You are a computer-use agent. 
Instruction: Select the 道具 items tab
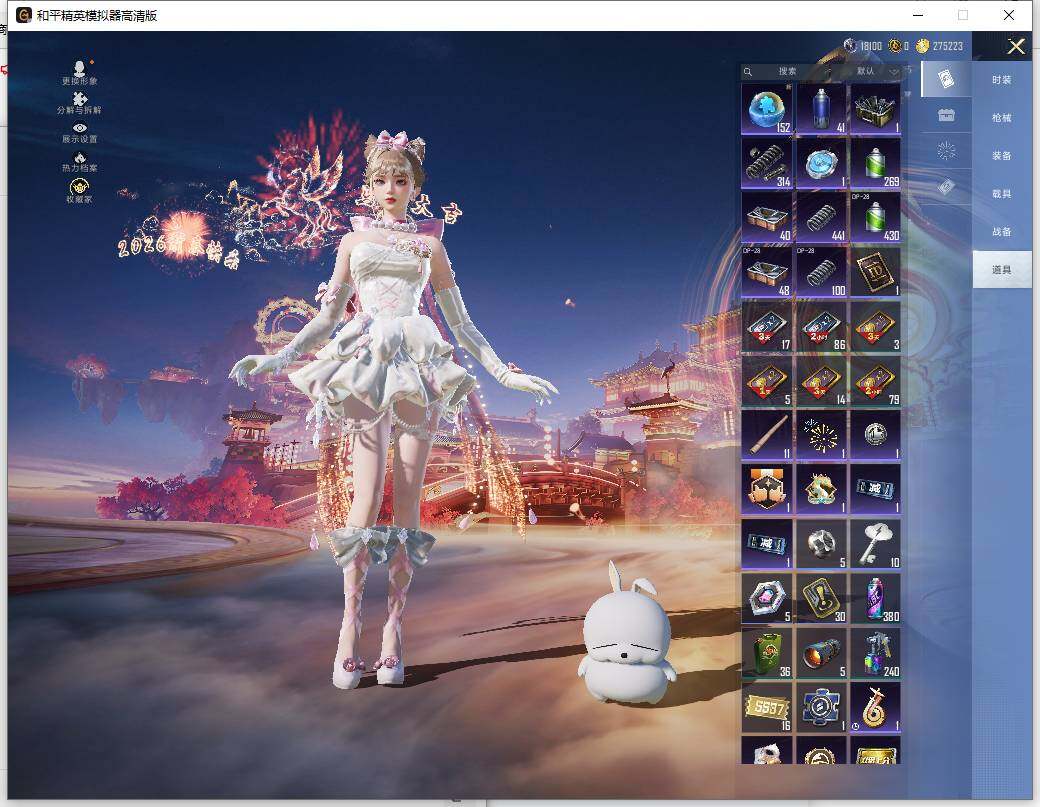tap(1002, 269)
